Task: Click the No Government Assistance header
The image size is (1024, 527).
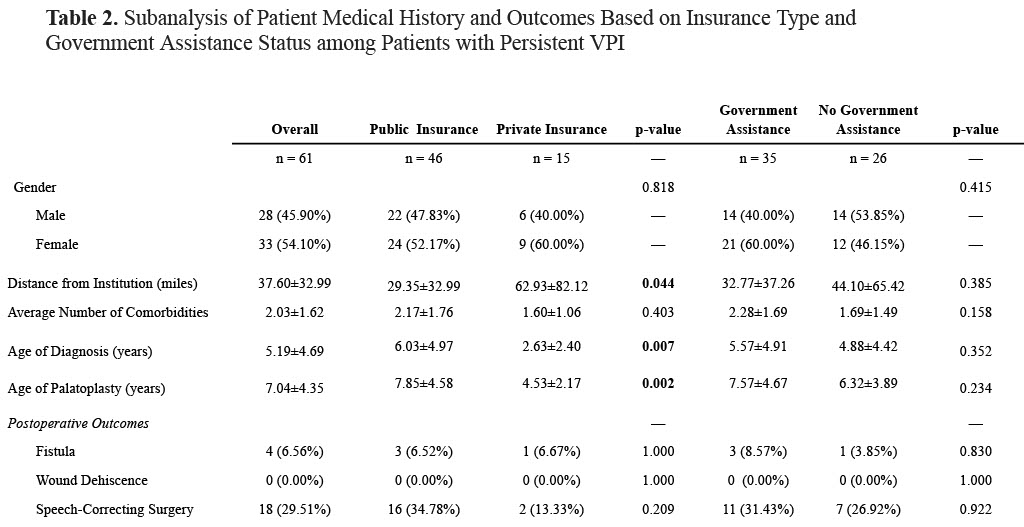Action: [x=868, y=120]
